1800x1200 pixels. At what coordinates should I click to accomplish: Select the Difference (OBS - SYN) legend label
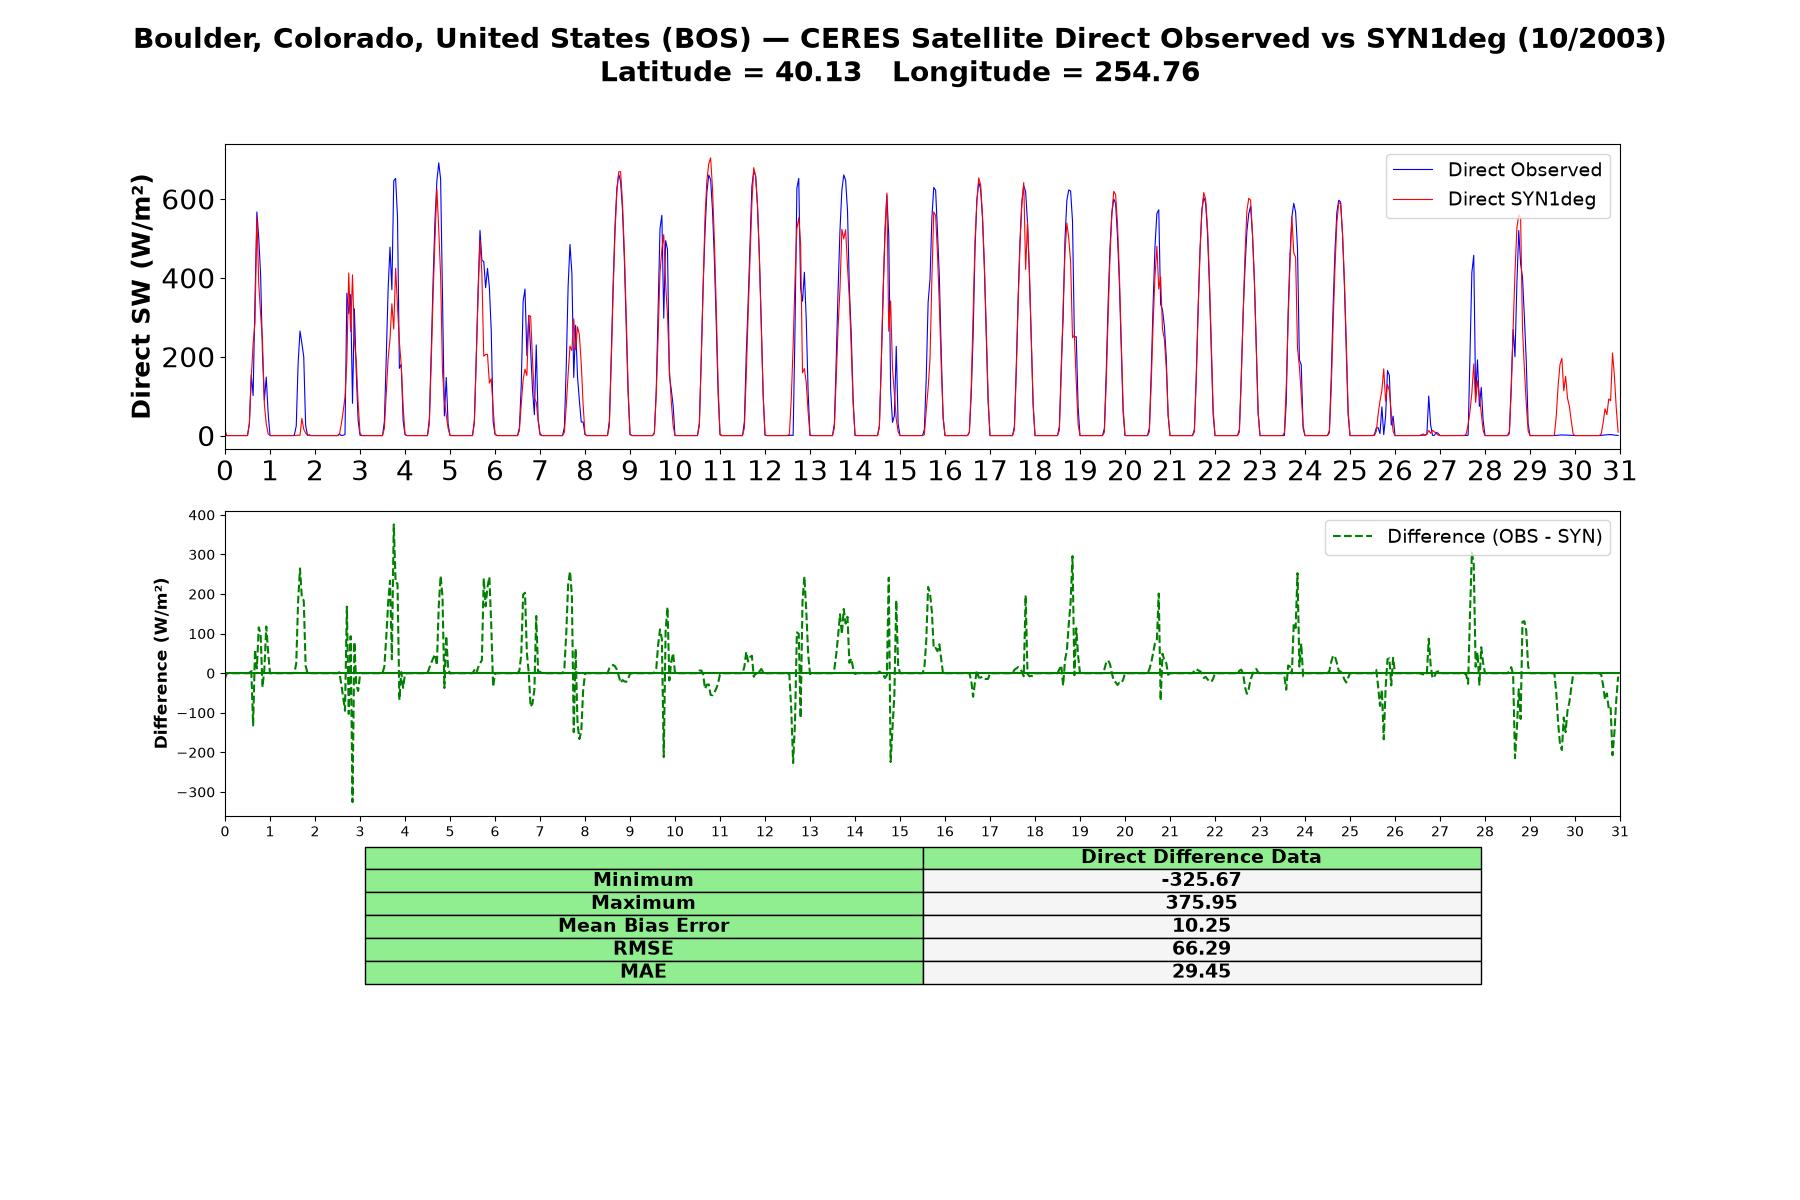coord(1494,537)
